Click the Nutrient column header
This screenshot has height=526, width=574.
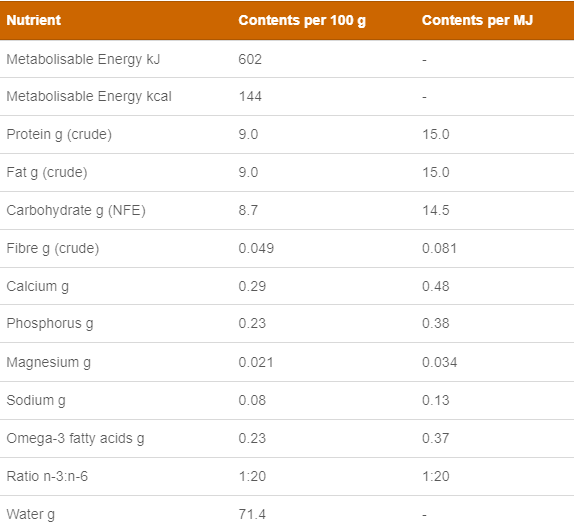pos(34,20)
